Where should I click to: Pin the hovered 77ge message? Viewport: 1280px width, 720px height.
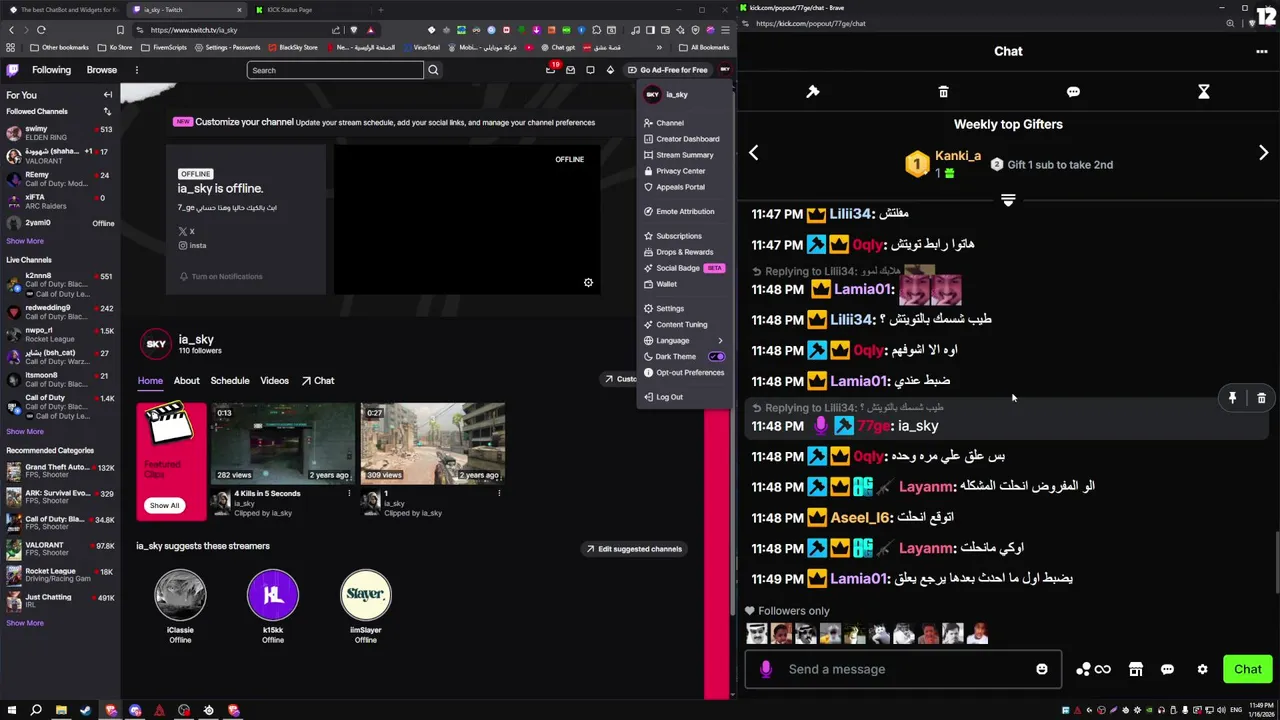pos(1233,398)
